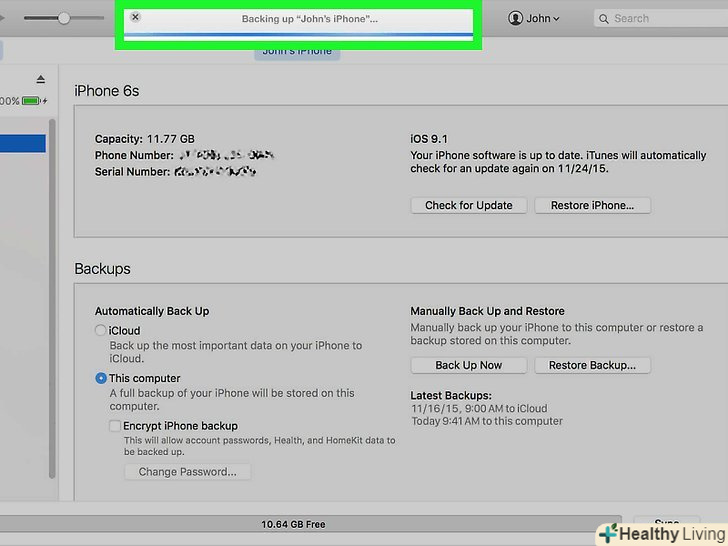
Task: Click Change Password button
Action: [x=188, y=472]
